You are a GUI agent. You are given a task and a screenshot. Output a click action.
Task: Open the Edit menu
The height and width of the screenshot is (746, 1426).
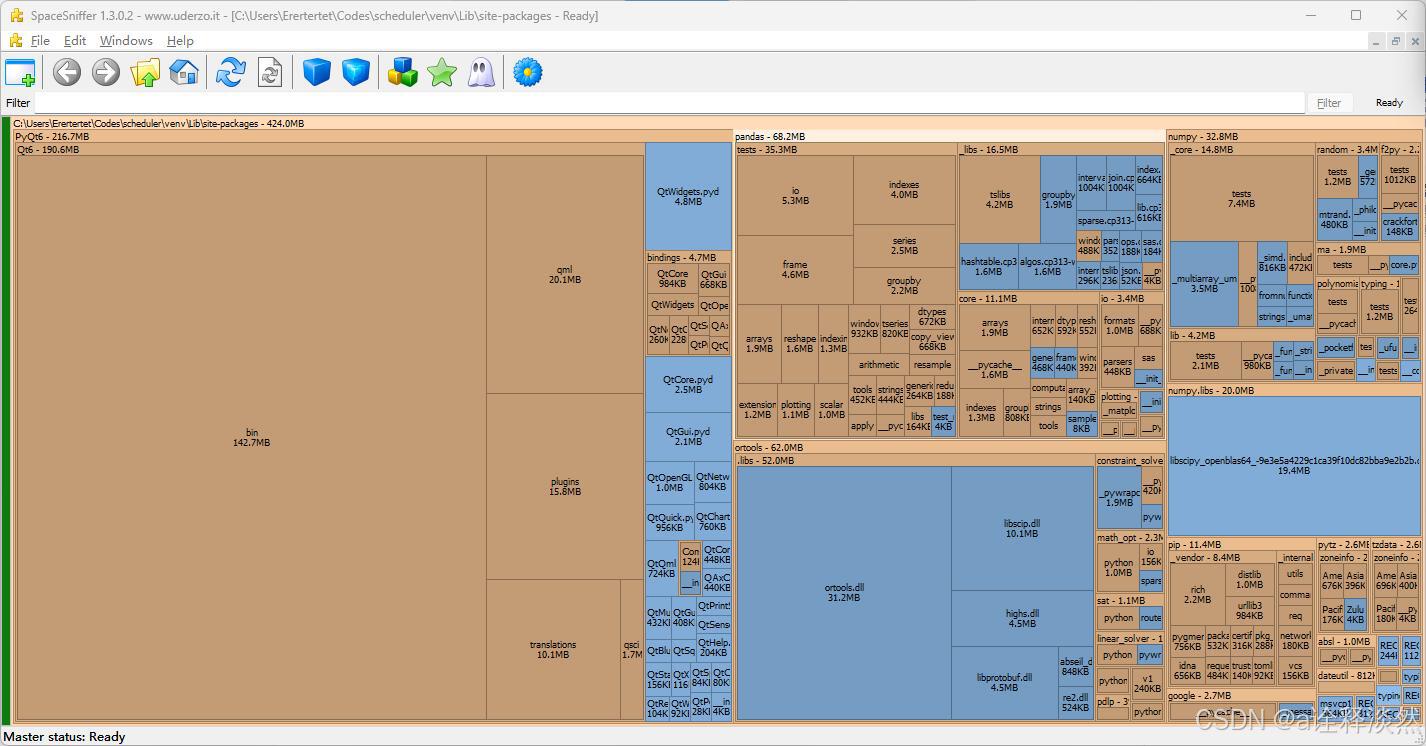click(x=75, y=41)
